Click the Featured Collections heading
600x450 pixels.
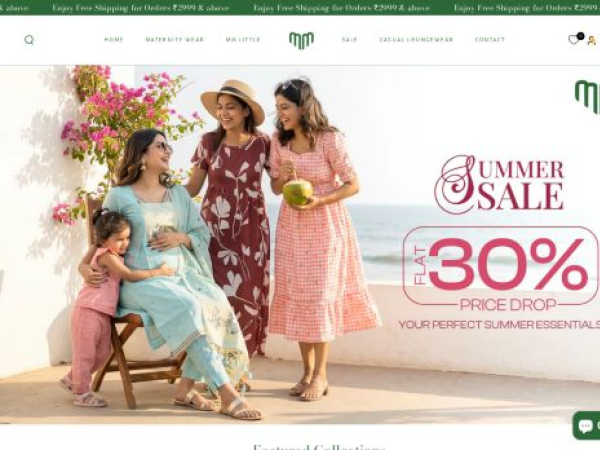(319, 447)
